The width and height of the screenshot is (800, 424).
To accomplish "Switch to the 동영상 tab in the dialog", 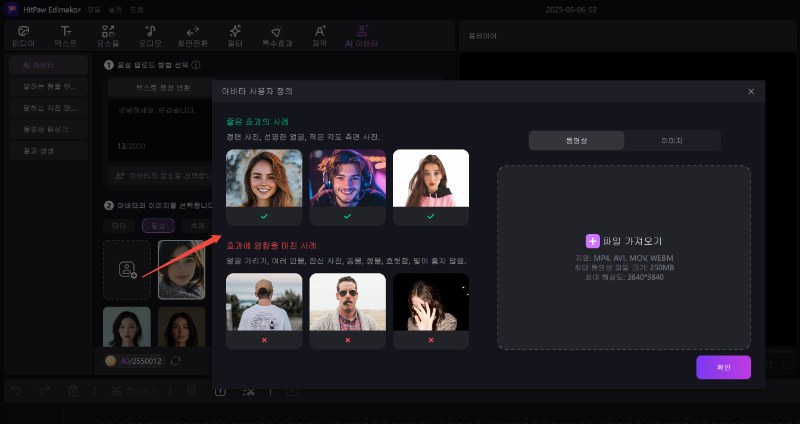I will (x=577, y=140).
